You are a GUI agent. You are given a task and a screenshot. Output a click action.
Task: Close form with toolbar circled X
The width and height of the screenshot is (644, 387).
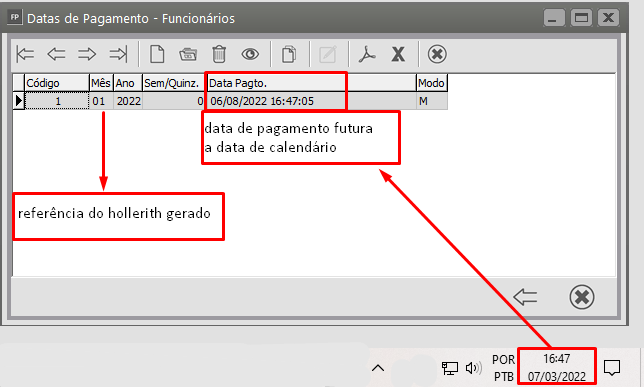pyautogui.click(x=437, y=54)
